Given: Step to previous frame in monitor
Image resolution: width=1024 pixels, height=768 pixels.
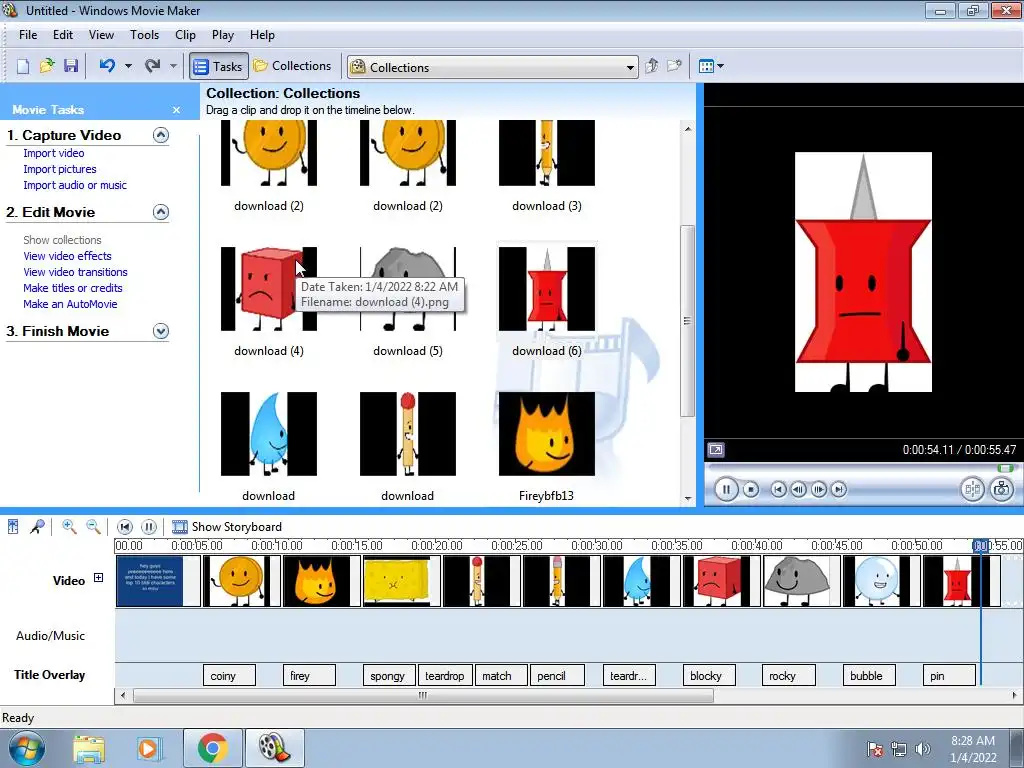Looking at the screenshot, I should coord(798,489).
